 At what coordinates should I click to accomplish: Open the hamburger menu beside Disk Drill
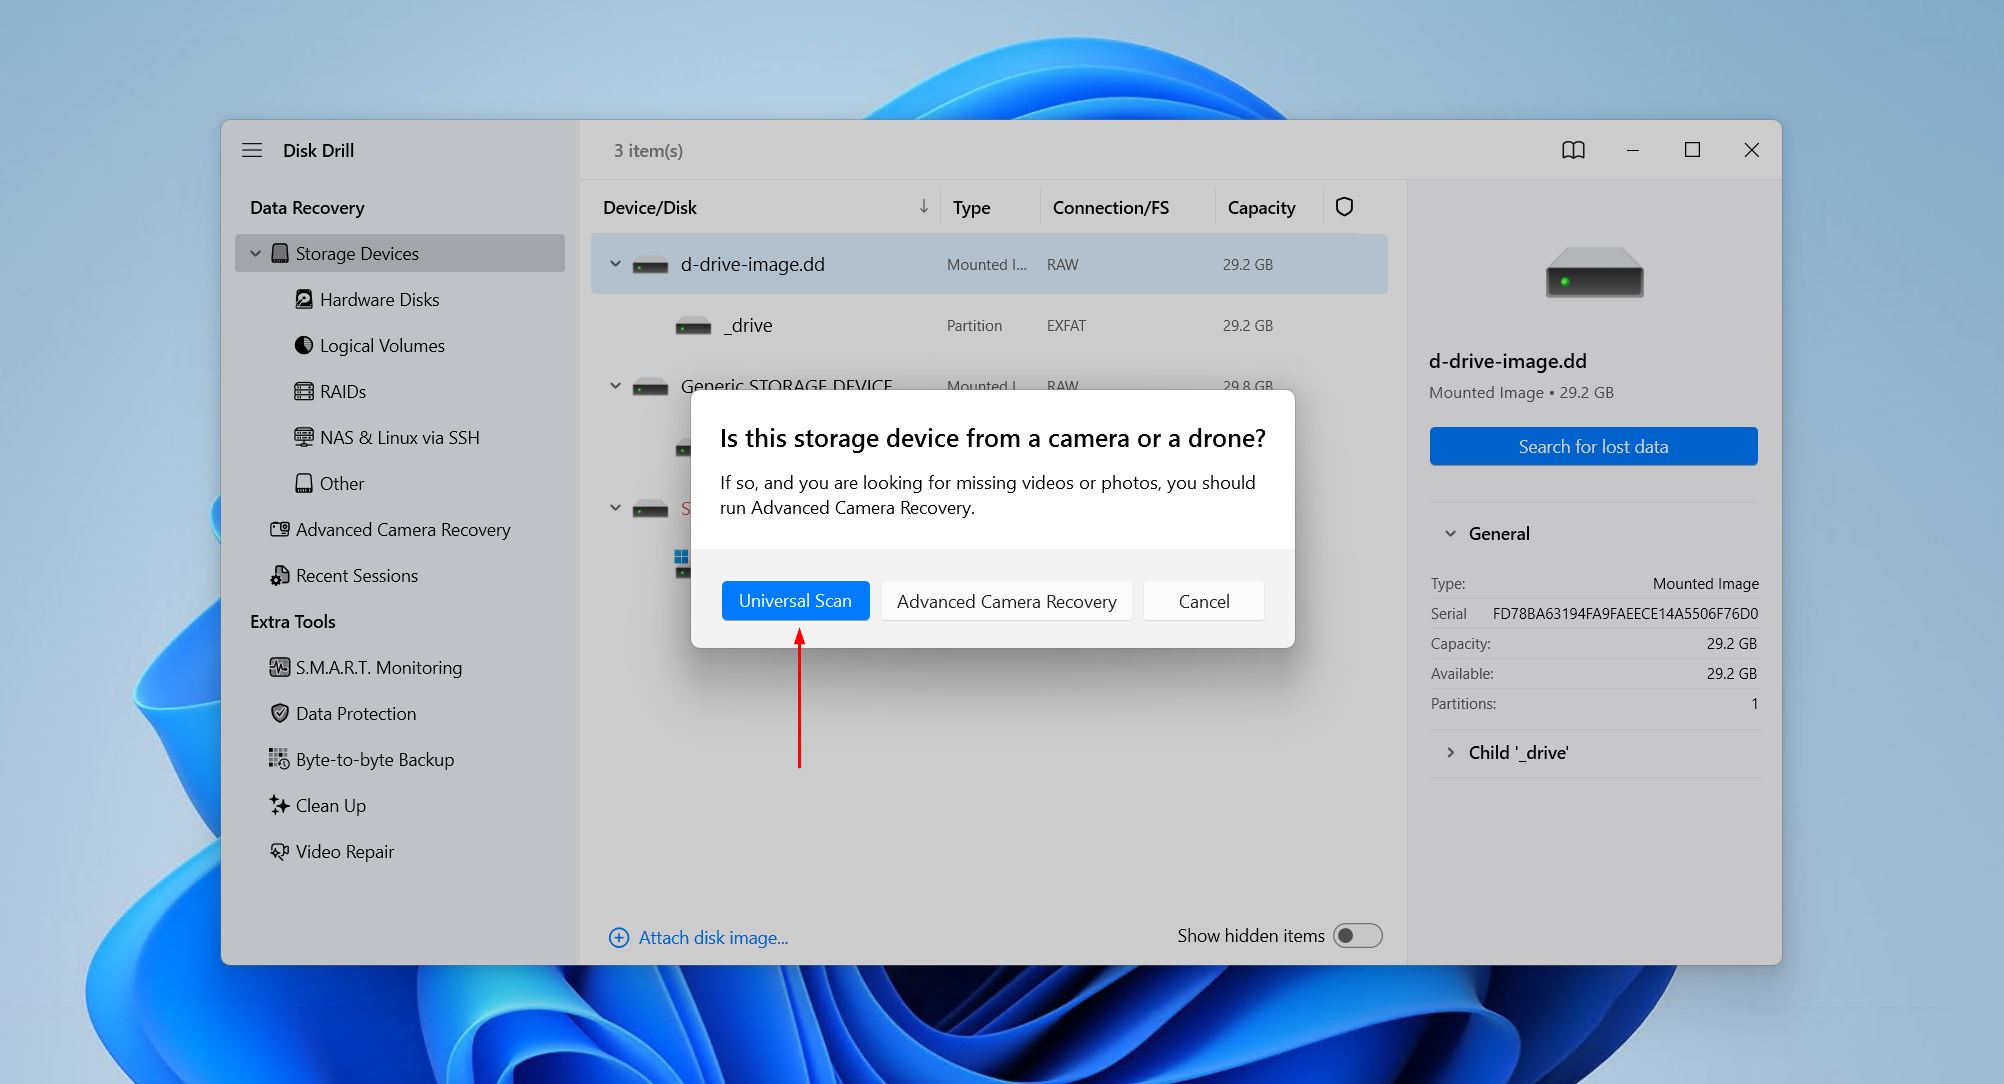(252, 150)
